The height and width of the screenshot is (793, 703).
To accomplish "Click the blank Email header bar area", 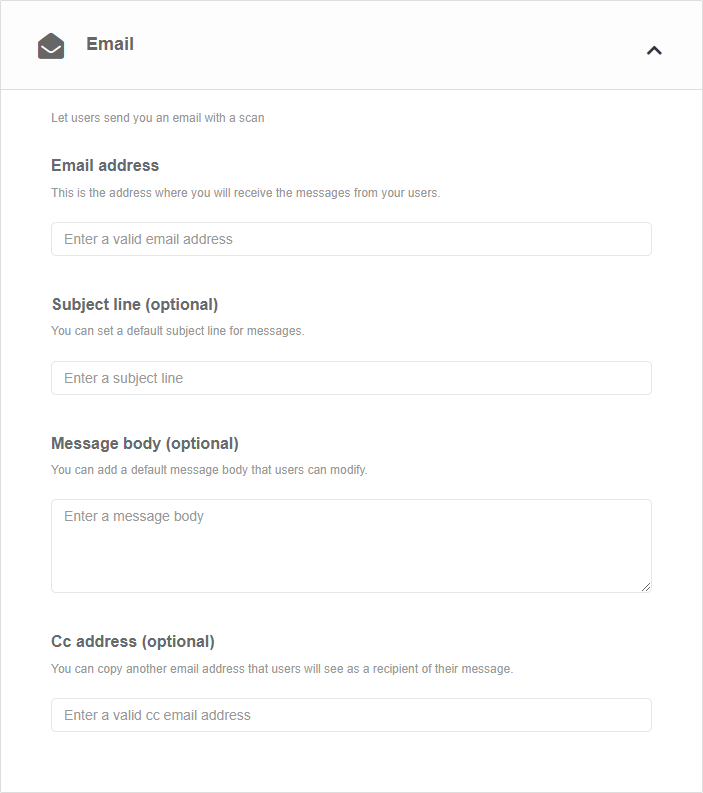I will coord(380,46).
